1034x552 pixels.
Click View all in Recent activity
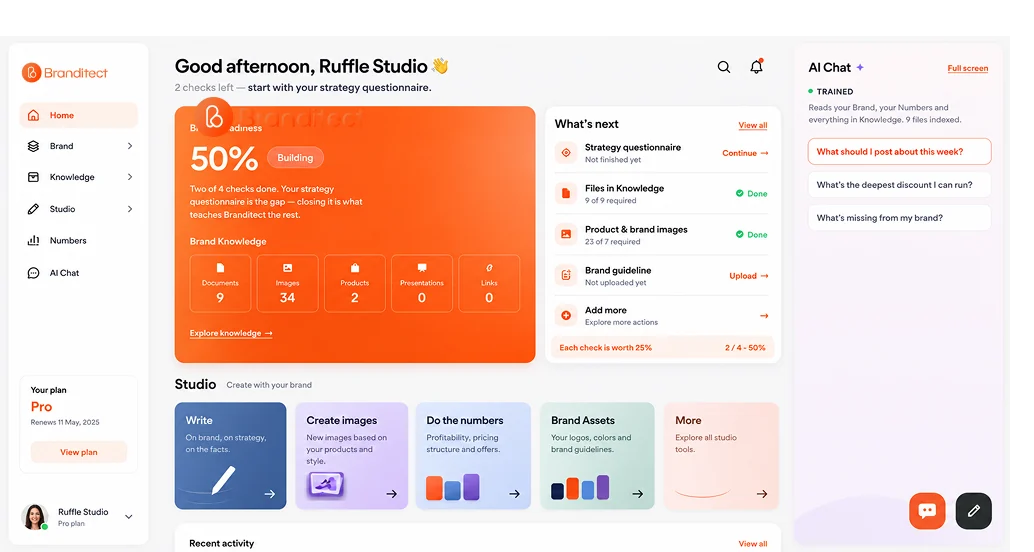pyautogui.click(x=752, y=544)
